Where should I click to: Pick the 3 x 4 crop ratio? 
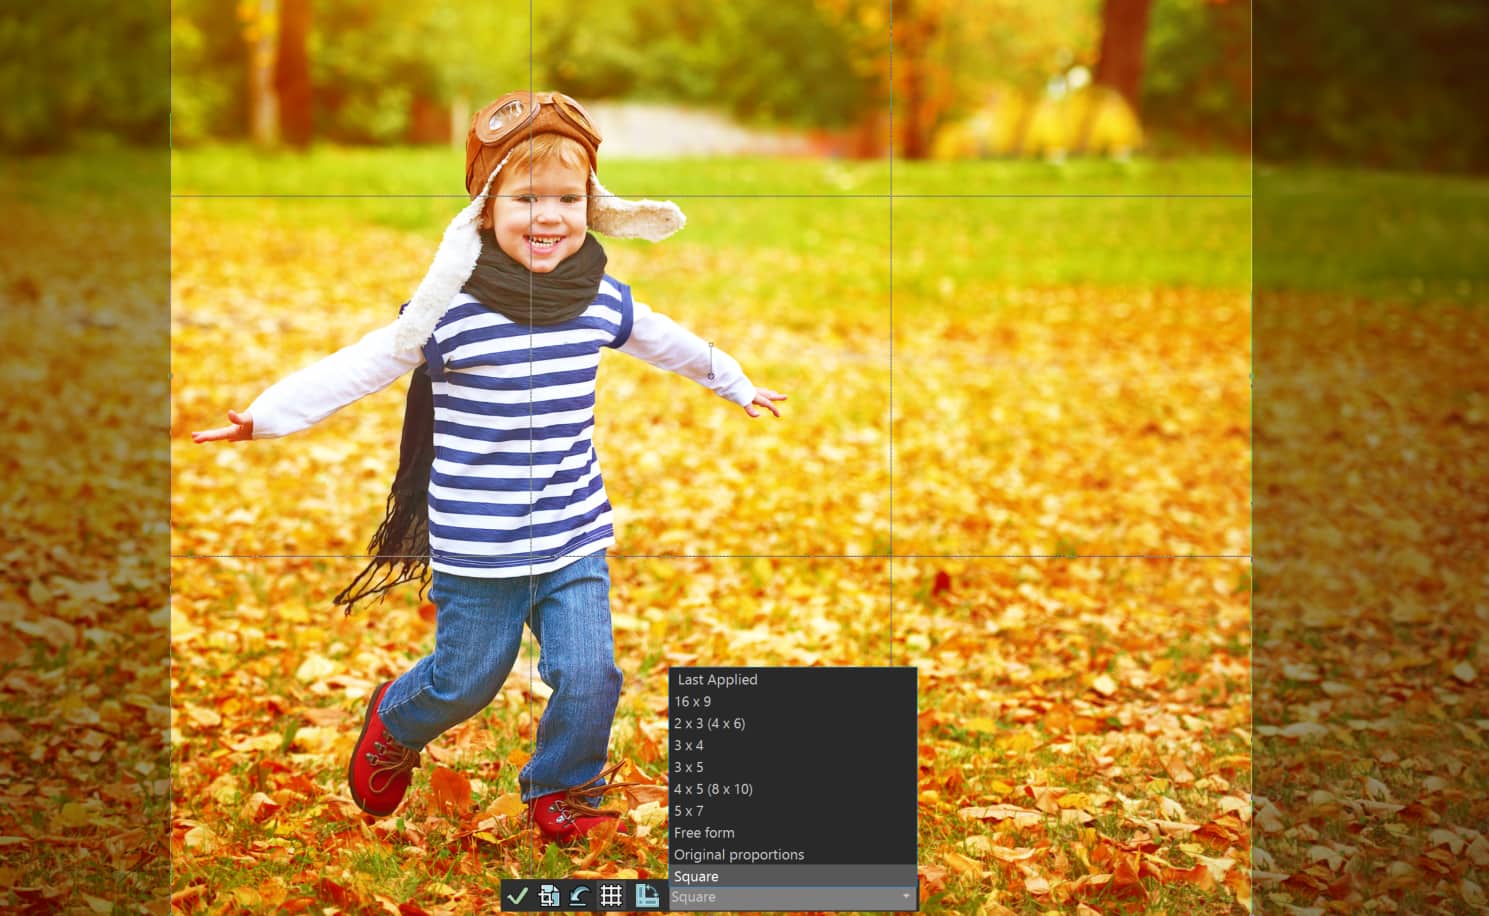792,745
